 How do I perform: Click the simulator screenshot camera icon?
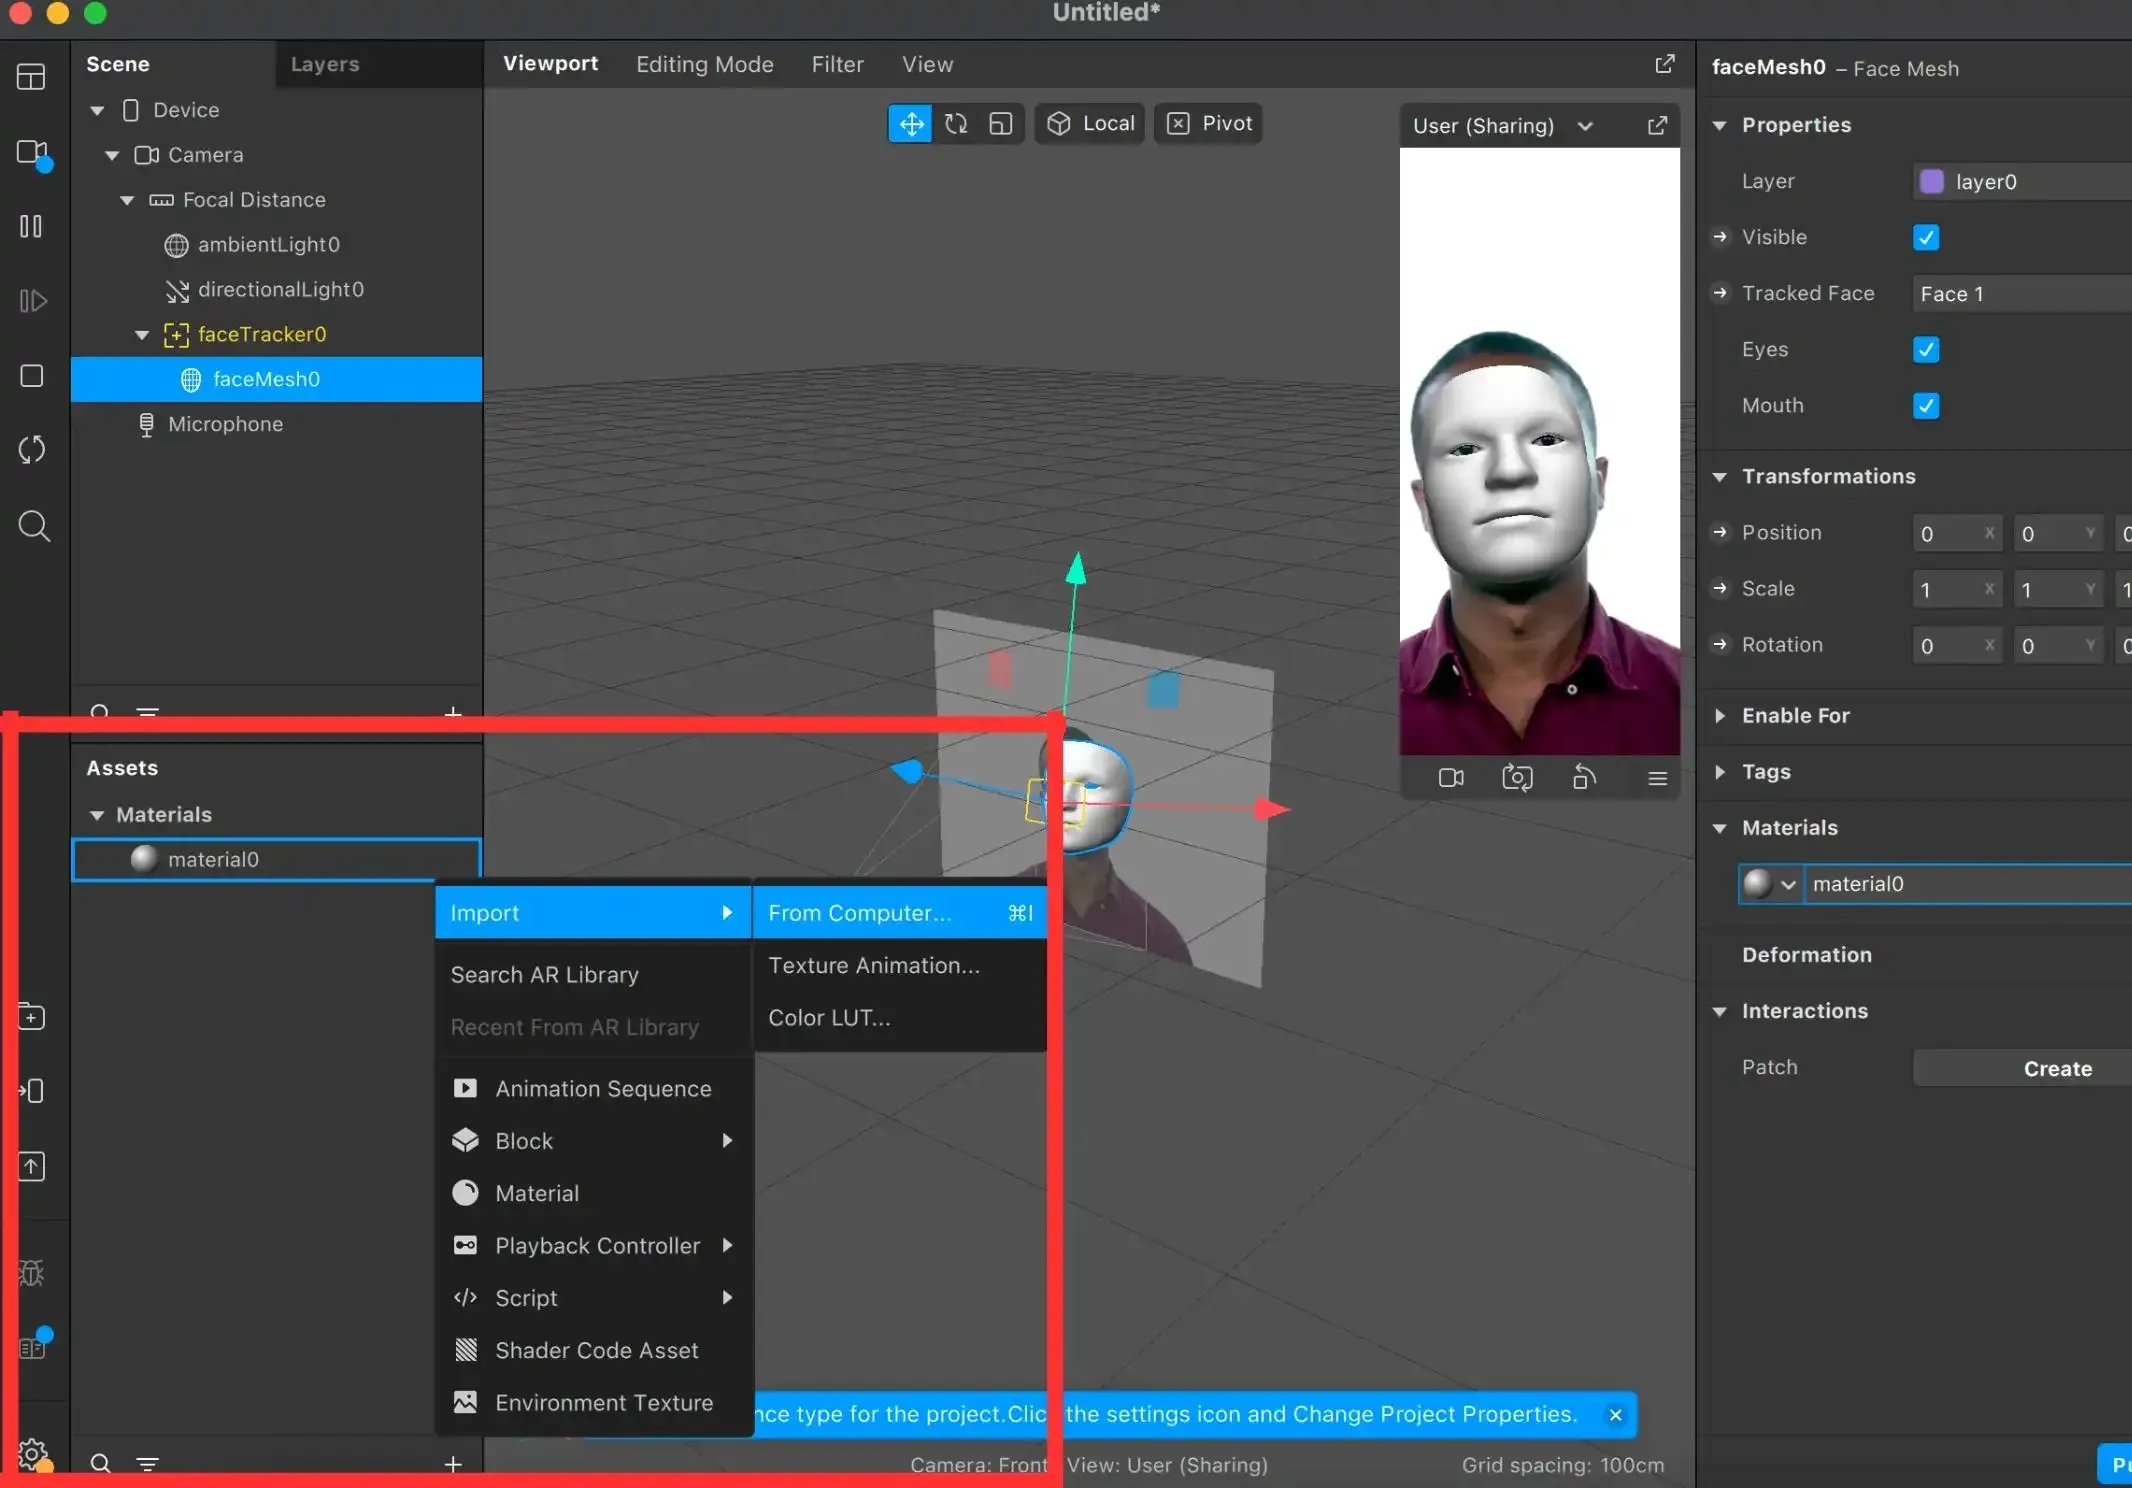(1517, 778)
